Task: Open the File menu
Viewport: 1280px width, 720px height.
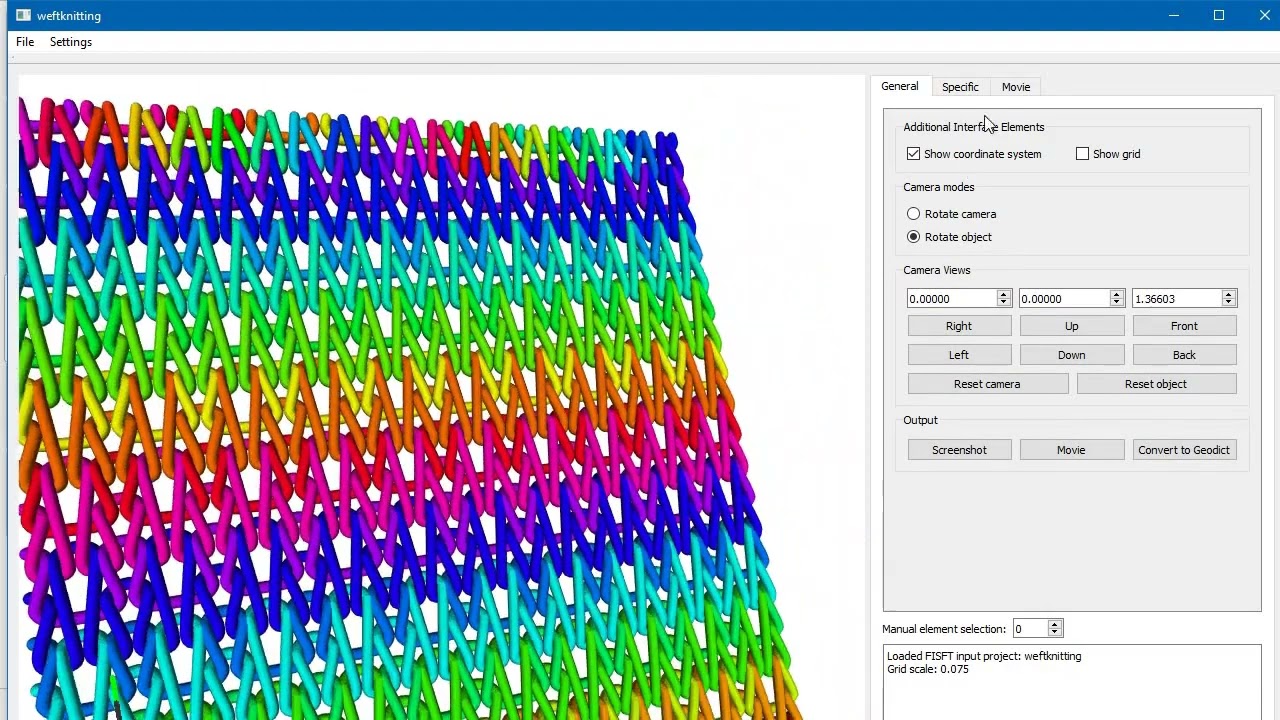Action: click(x=25, y=42)
